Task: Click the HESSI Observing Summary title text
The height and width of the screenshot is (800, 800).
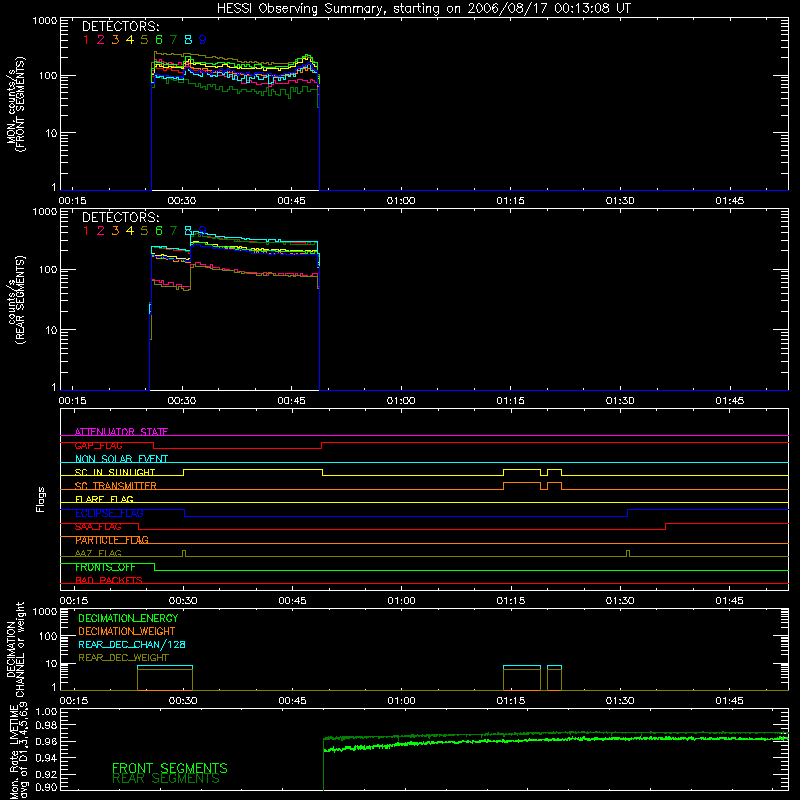Action: (x=423, y=8)
